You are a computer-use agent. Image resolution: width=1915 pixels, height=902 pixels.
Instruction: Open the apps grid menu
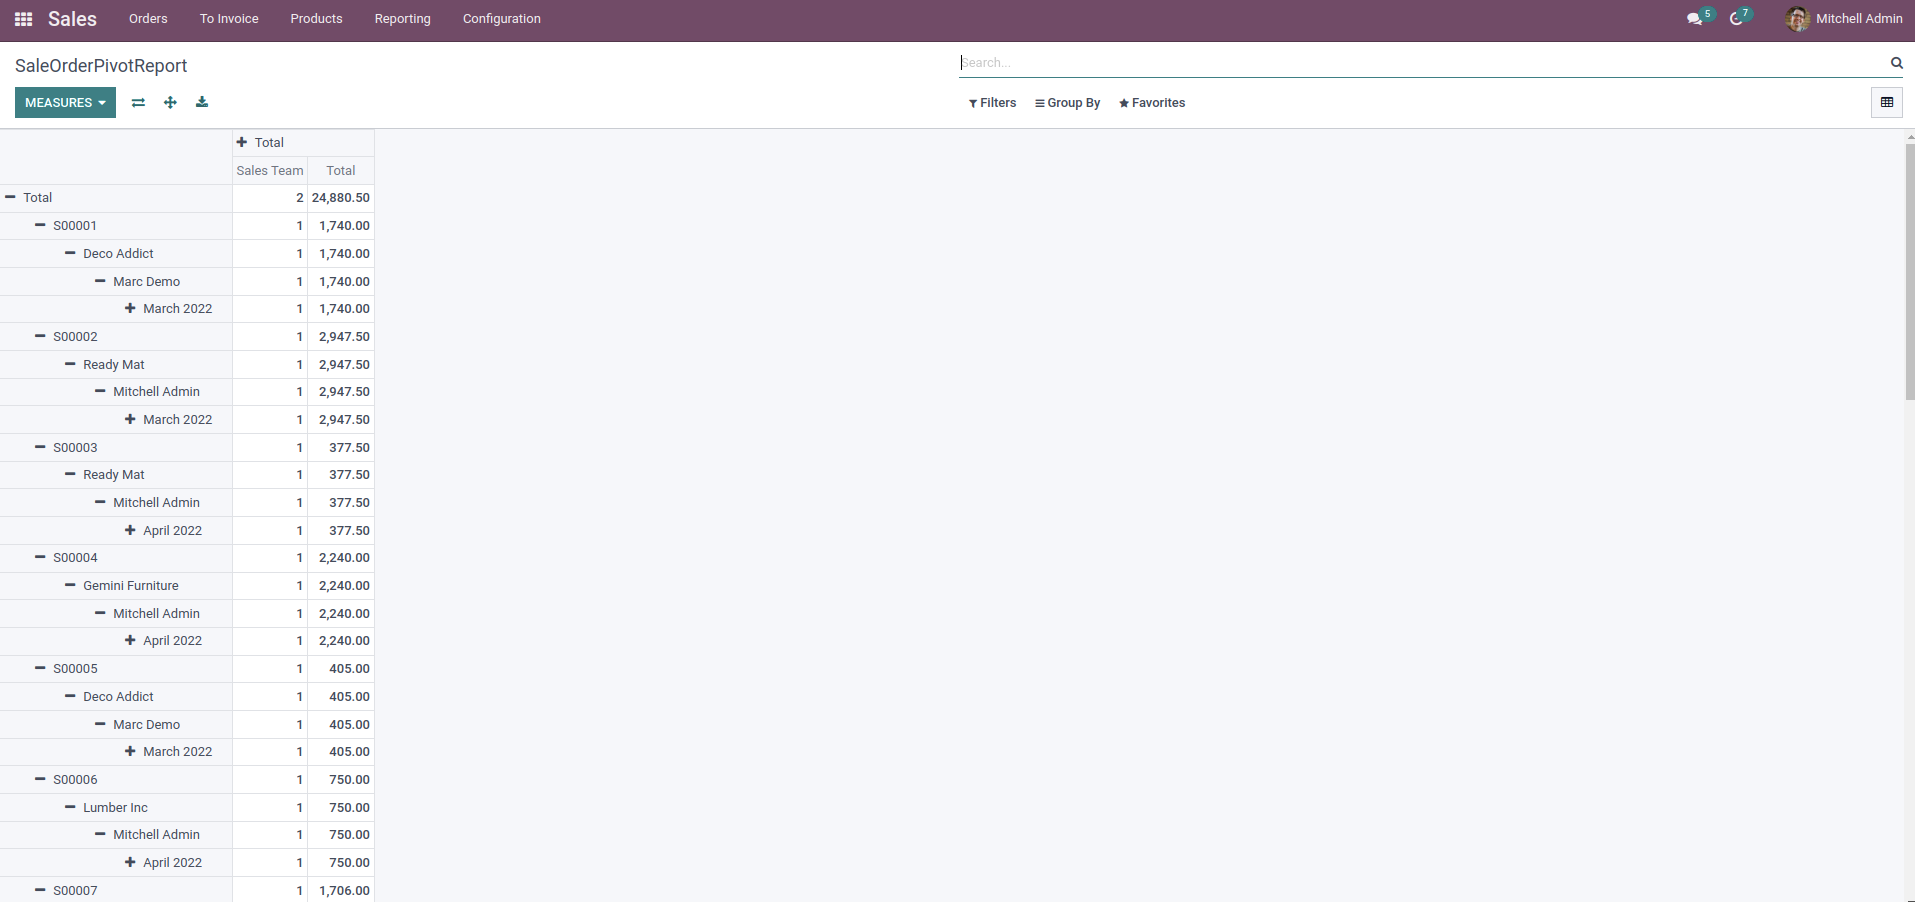(23, 19)
